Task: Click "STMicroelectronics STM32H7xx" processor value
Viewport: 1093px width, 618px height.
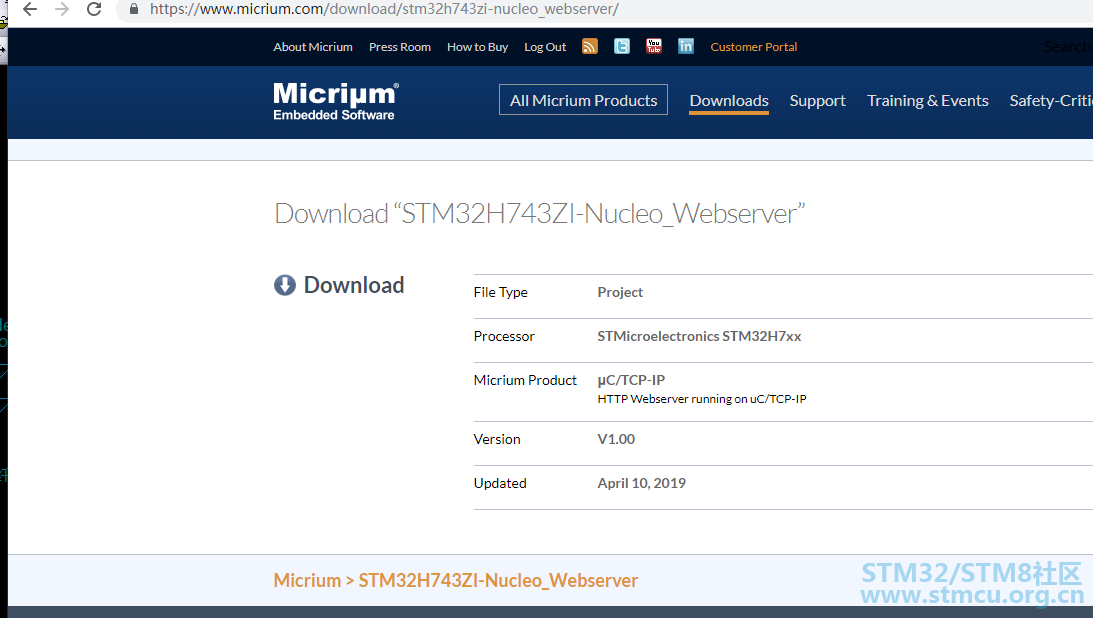Action: pos(699,336)
